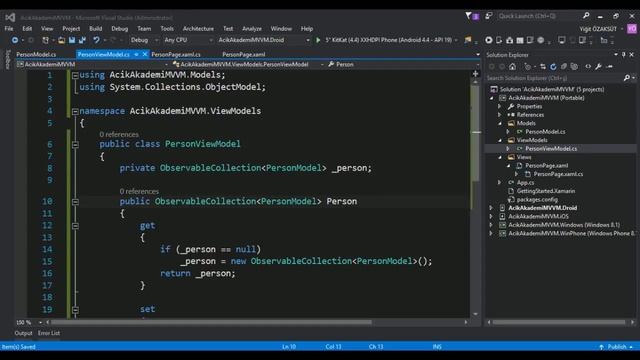
Task: Focus the Search Solution Explorer field
Action: click(x=555, y=78)
